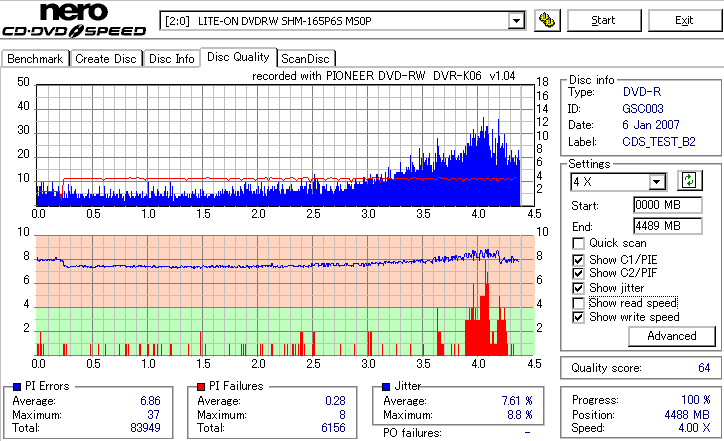The height and width of the screenshot is (441, 724).
Task: Click PI Failures average 0.28
Action: 335,401
